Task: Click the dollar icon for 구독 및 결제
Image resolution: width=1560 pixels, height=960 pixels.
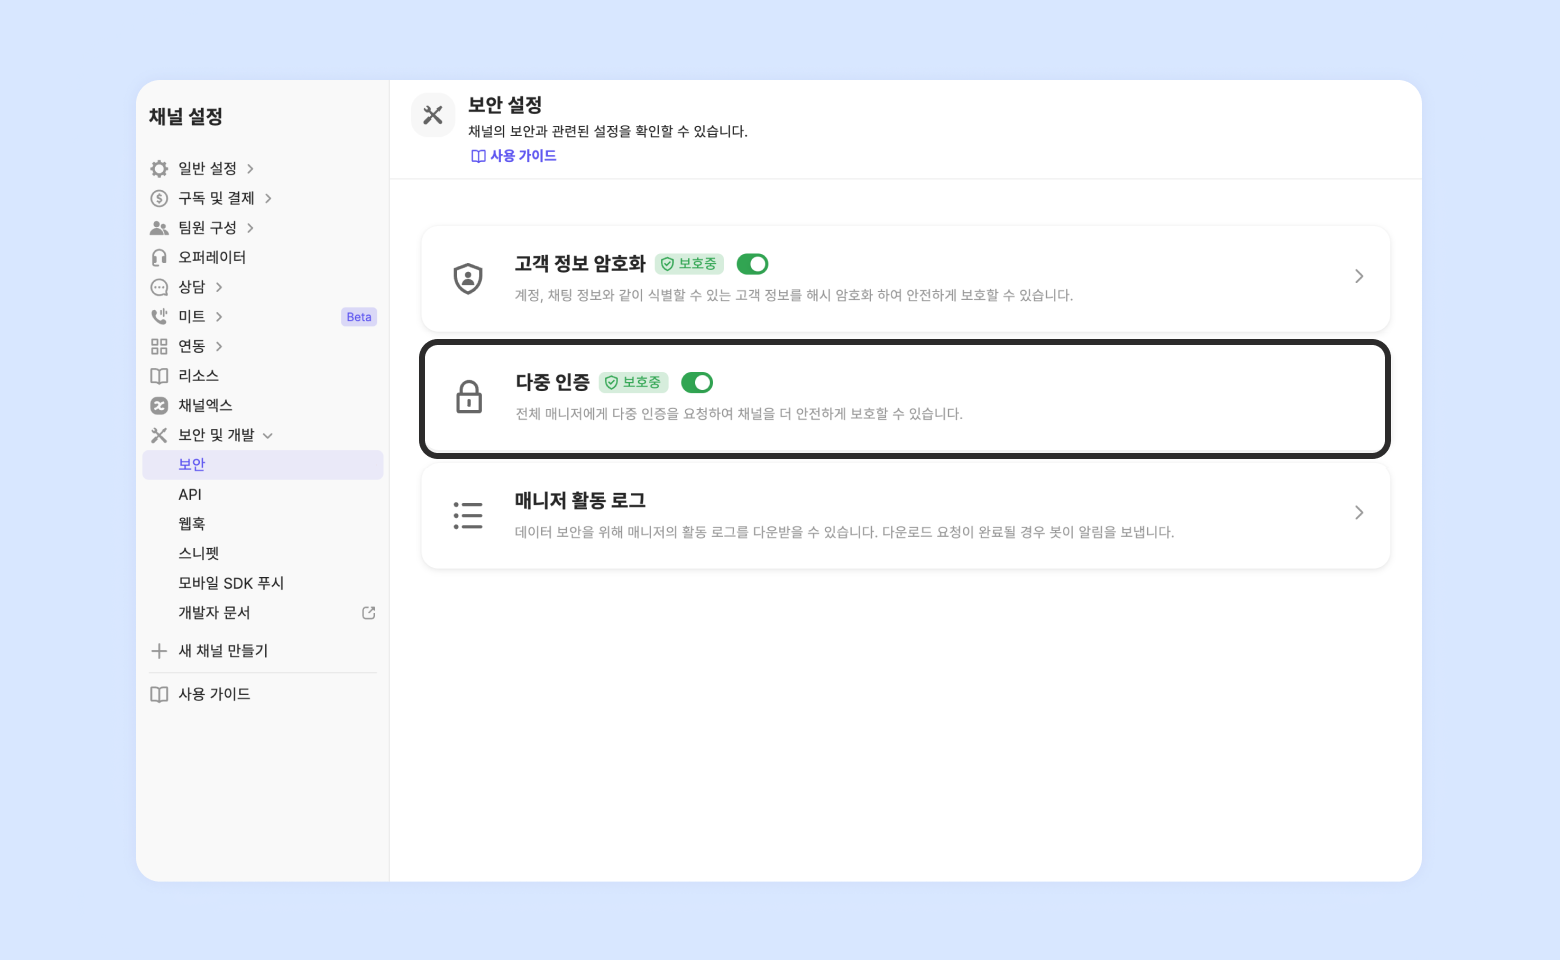Action: coord(159,198)
